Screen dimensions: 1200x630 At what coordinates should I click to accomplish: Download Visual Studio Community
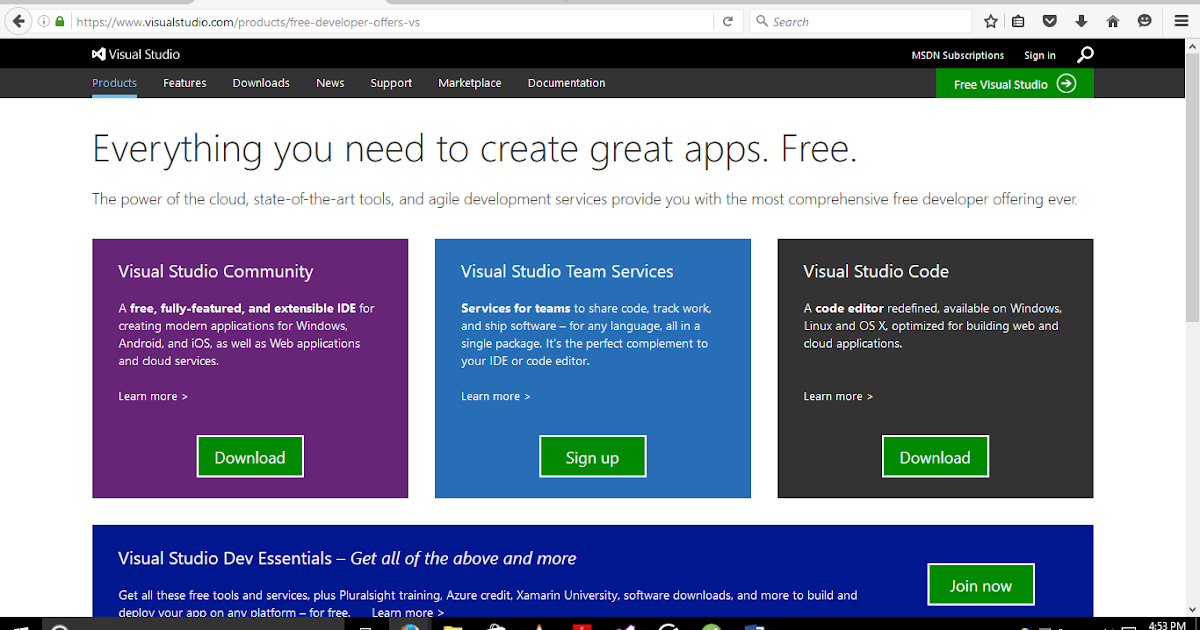click(x=250, y=456)
